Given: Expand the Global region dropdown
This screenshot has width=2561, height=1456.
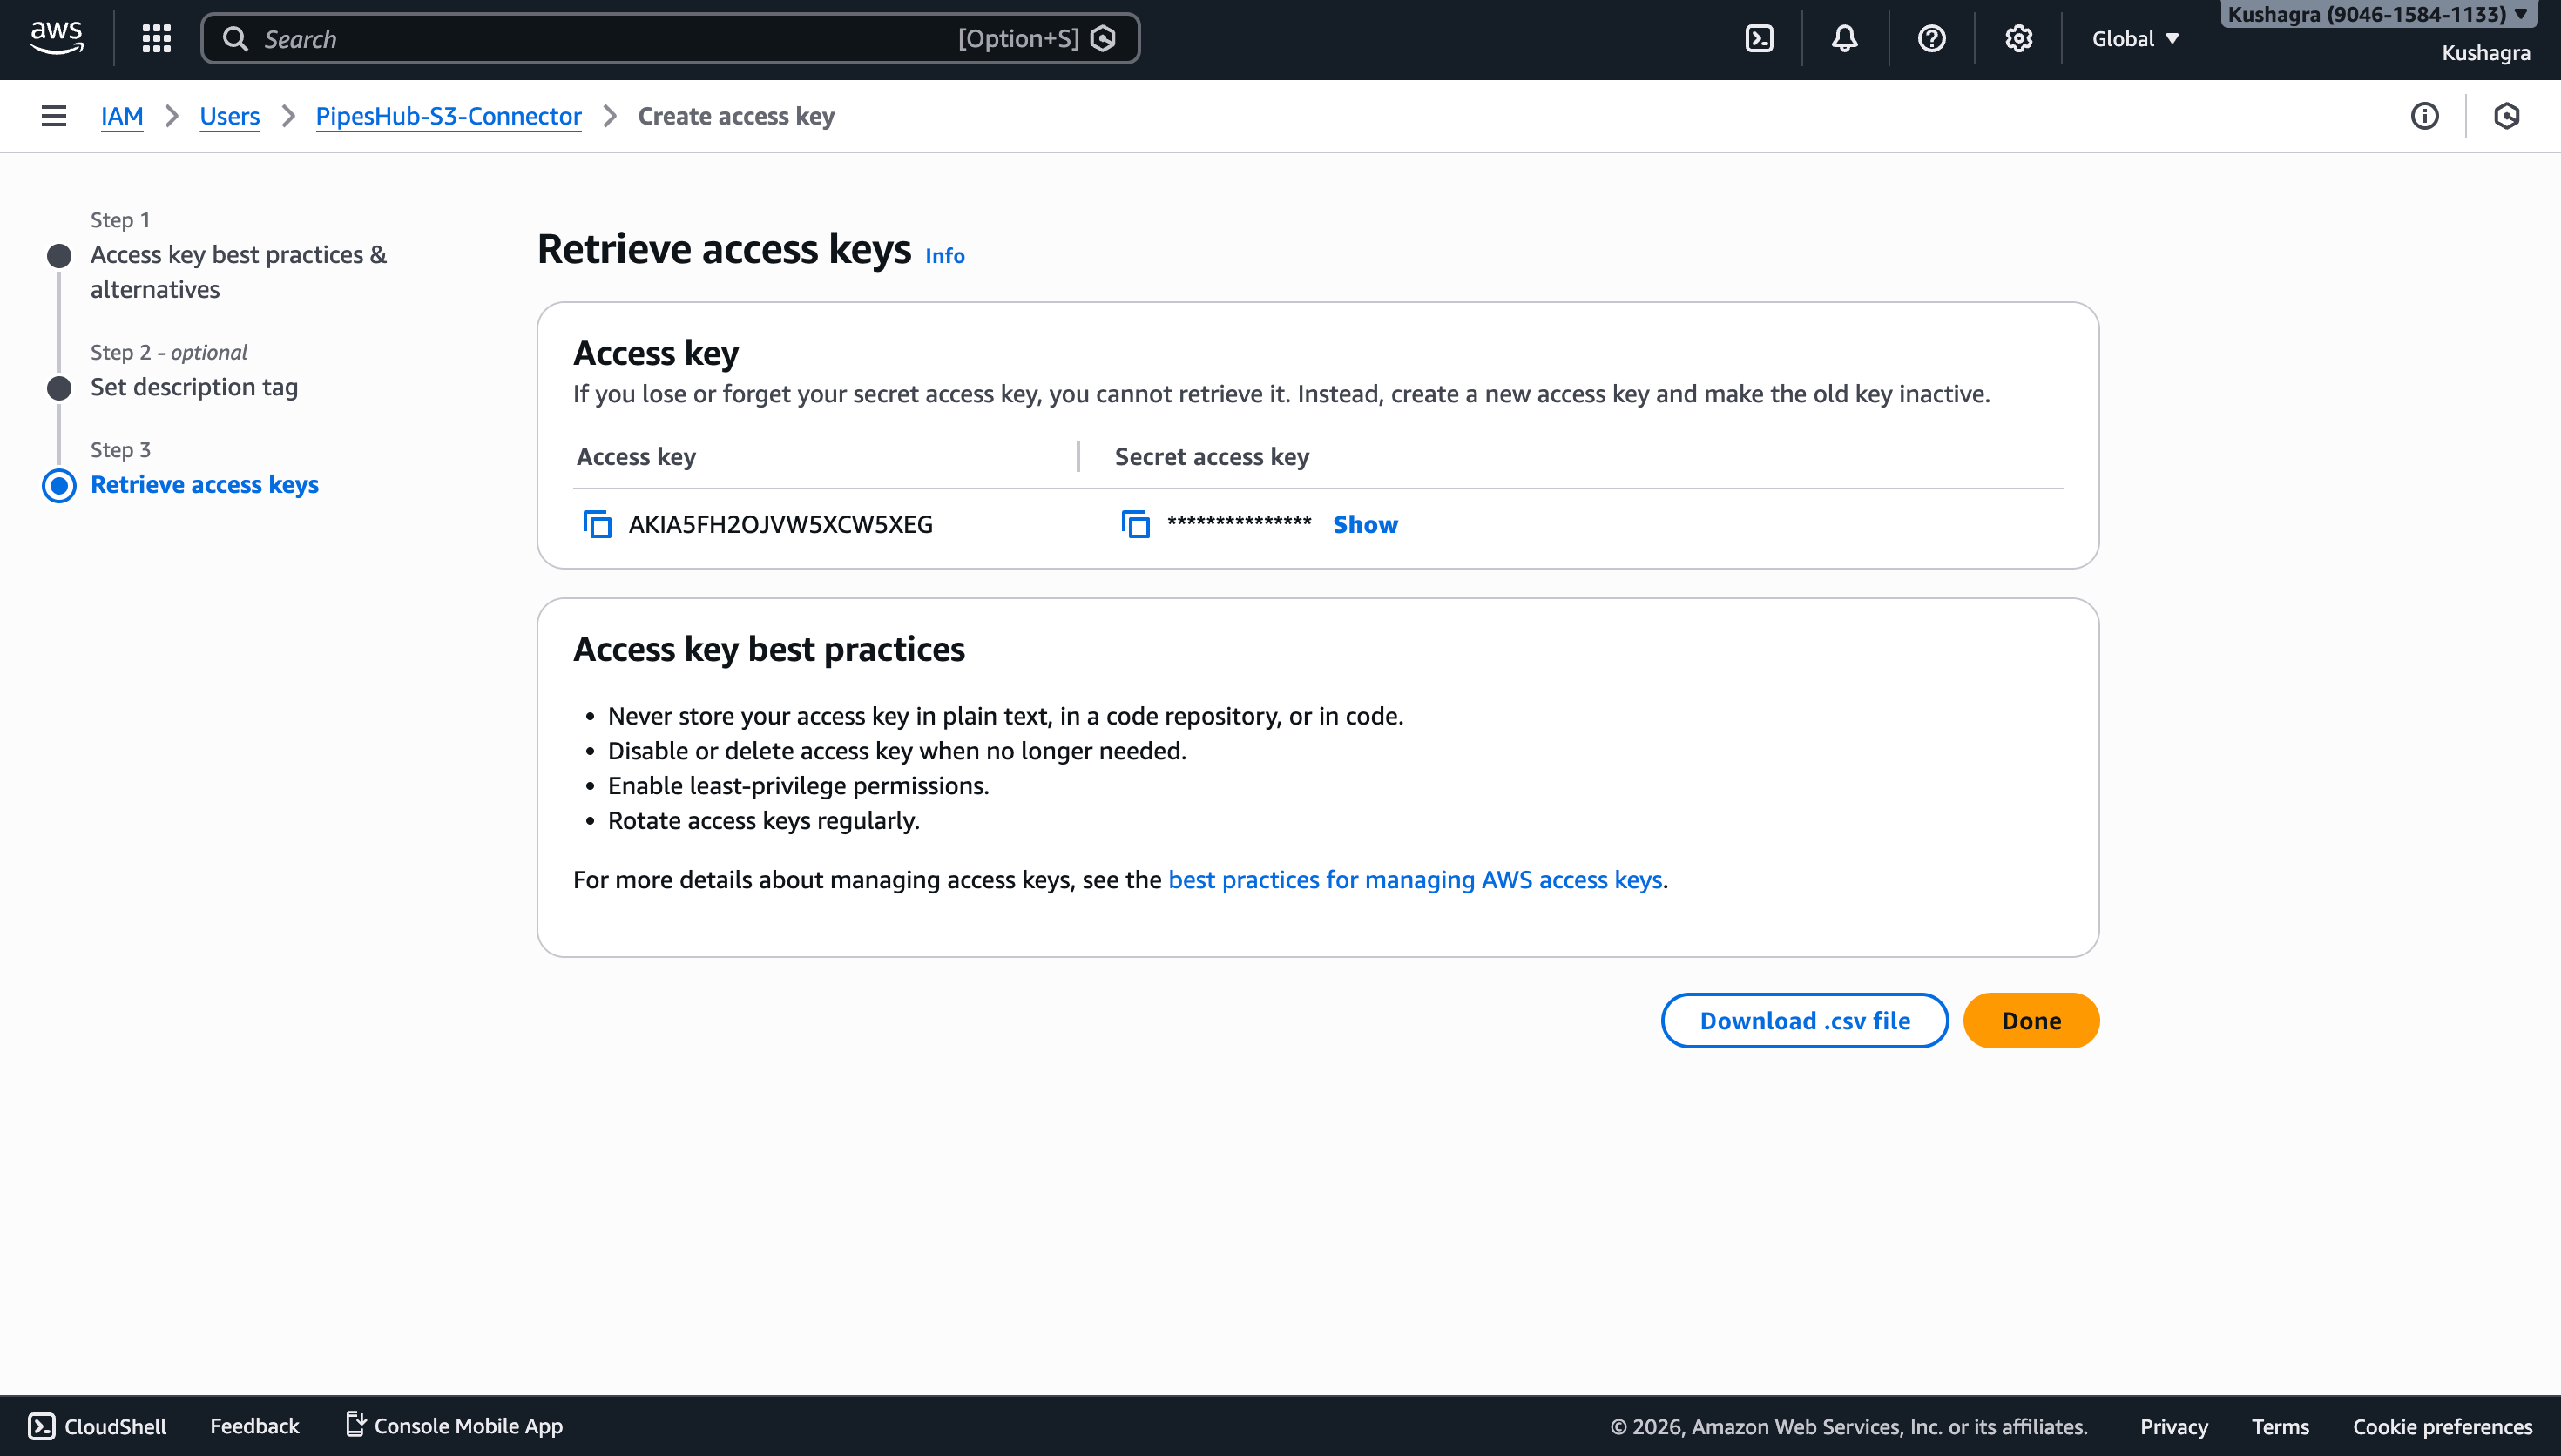Looking at the screenshot, I should pos(2136,39).
